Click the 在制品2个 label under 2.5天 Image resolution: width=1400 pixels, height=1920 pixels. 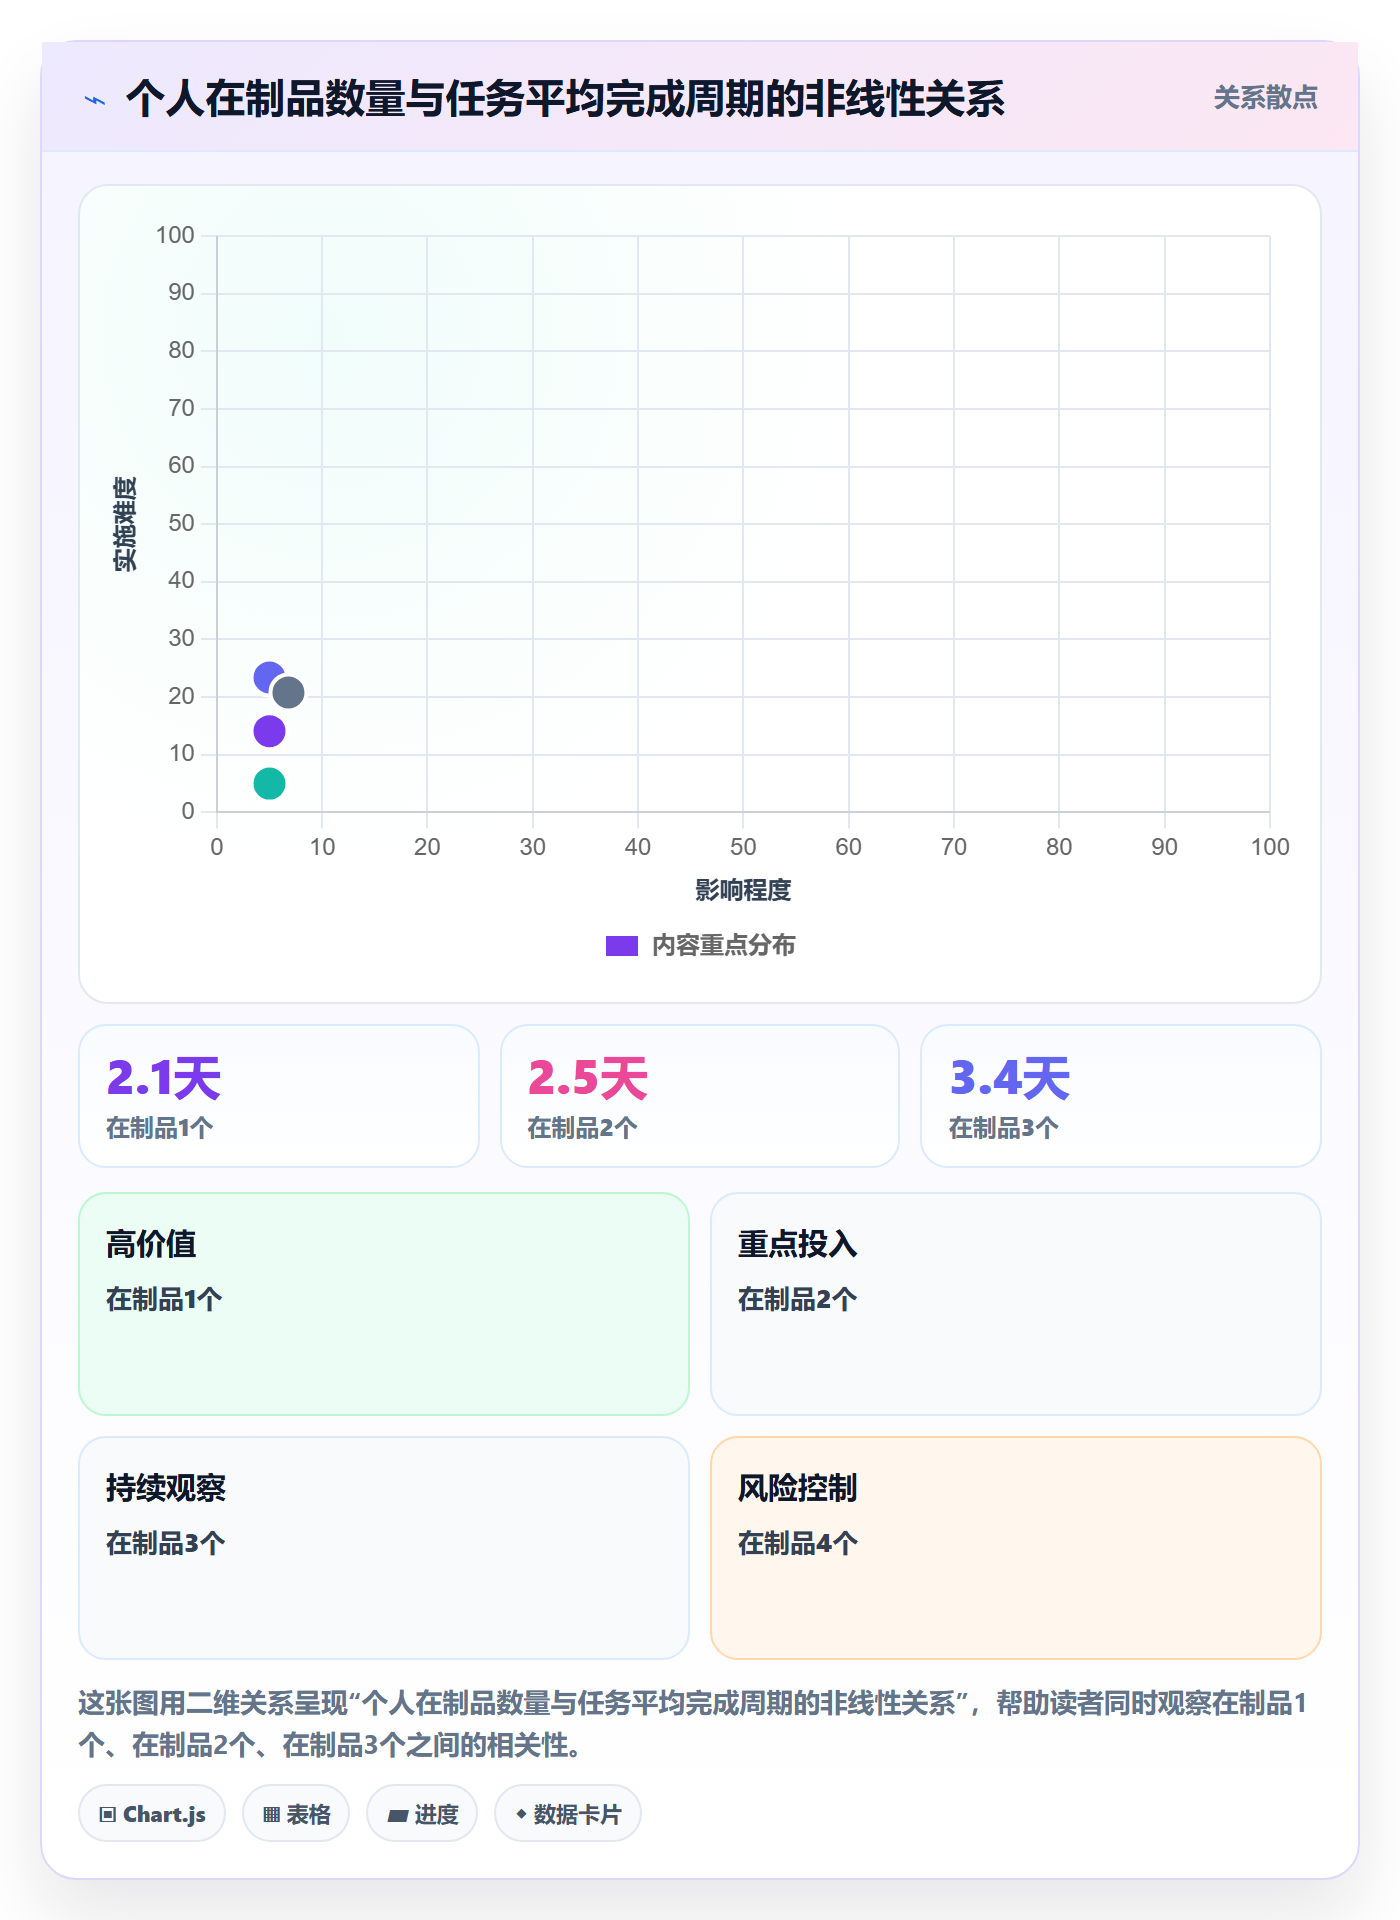click(582, 1128)
